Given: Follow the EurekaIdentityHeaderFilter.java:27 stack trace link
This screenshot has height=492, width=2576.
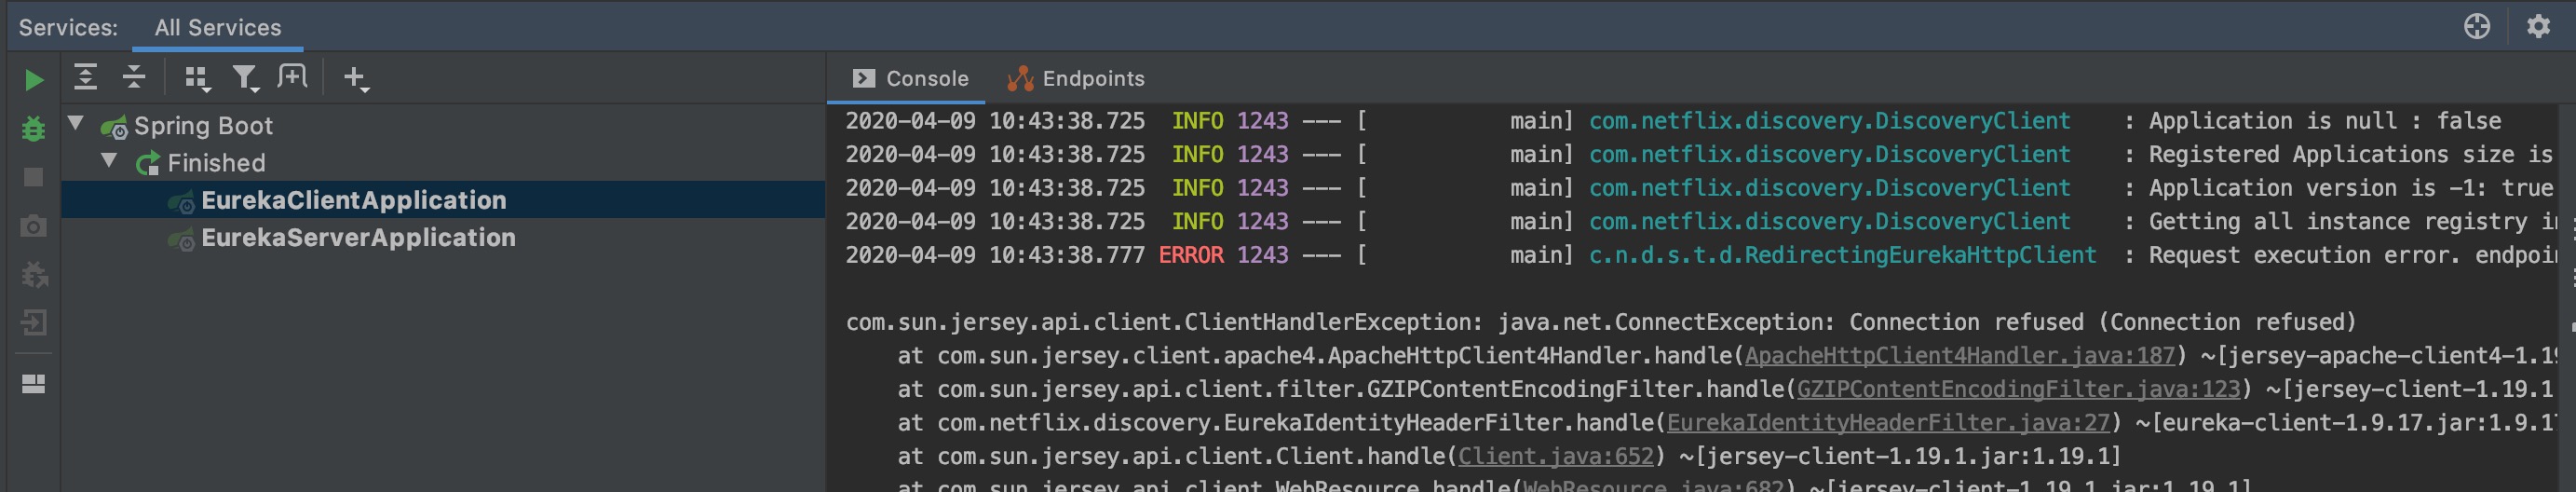Looking at the screenshot, I should (x=1887, y=423).
